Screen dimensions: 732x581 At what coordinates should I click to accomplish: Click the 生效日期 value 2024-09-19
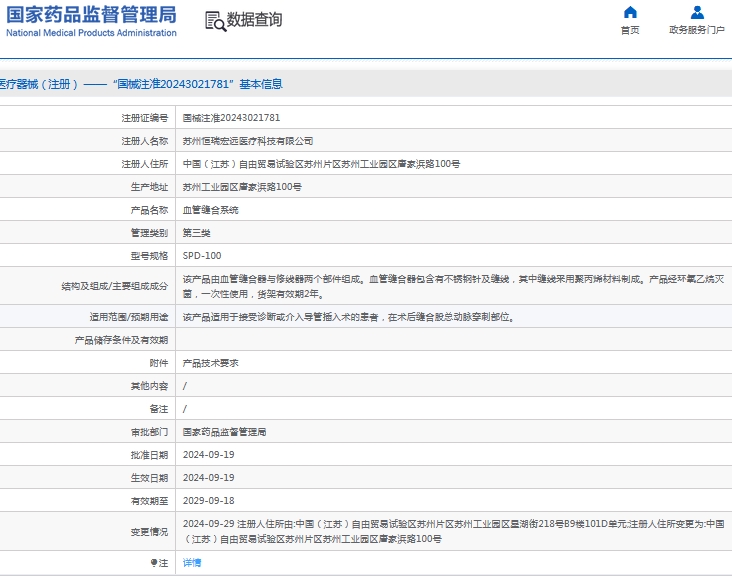(x=209, y=477)
